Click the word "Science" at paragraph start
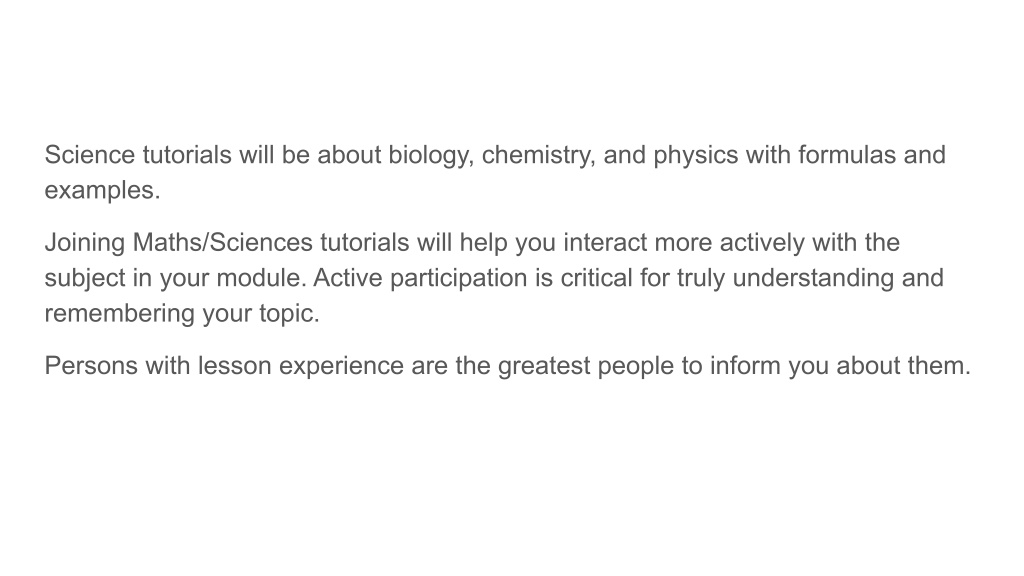The height and width of the screenshot is (576, 1024). click(x=89, y=155)
